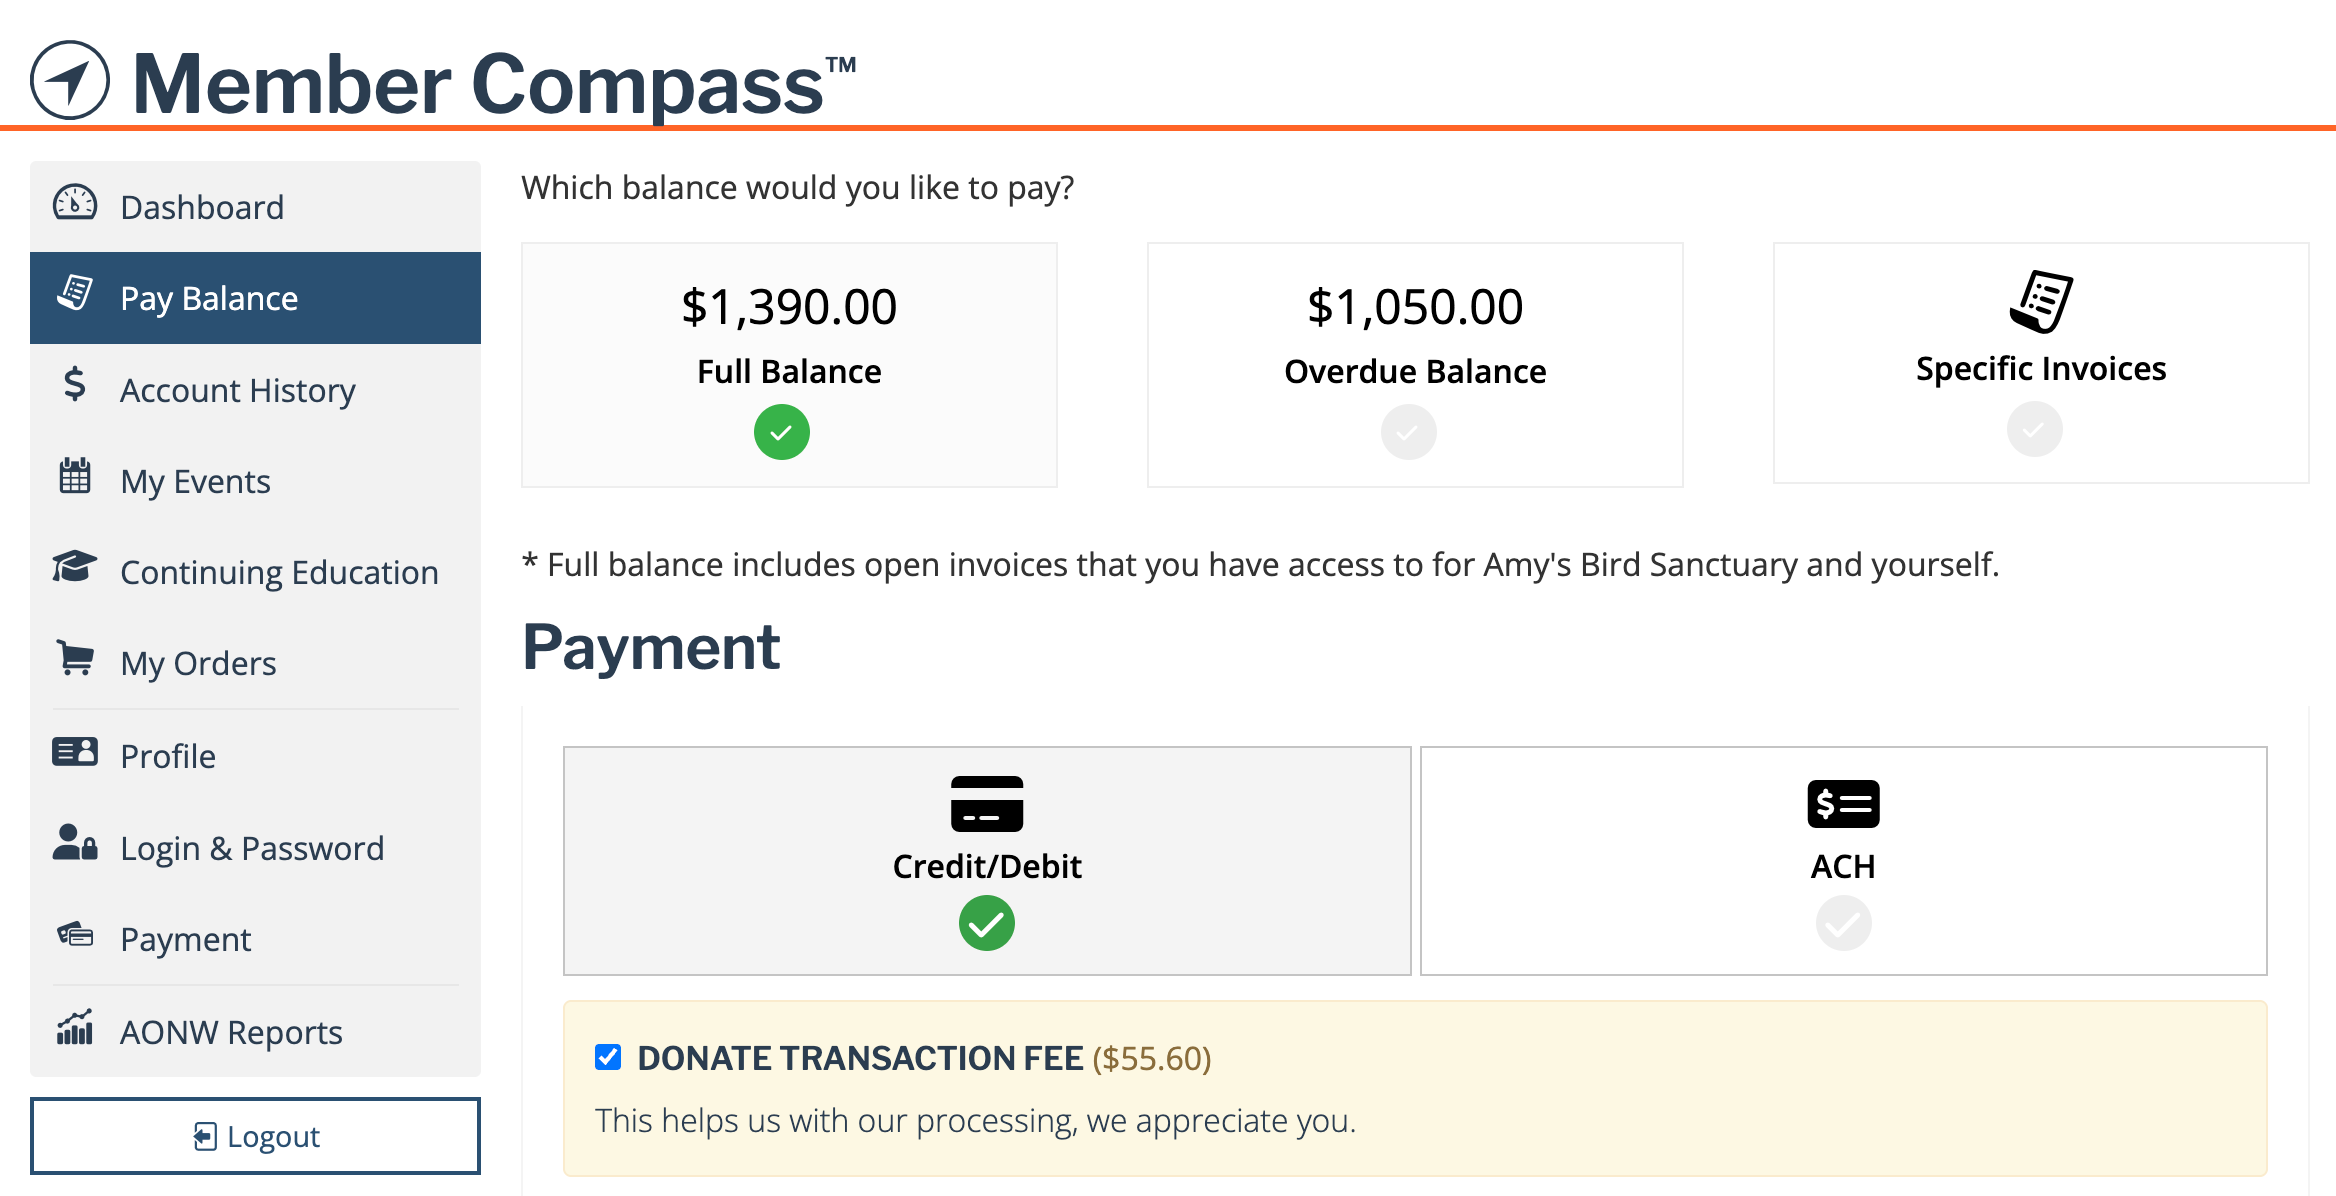Select the Overdue Balance checkmark circle
The width and height of the screenshot is (2336, 1196).
click(1409, 432)
